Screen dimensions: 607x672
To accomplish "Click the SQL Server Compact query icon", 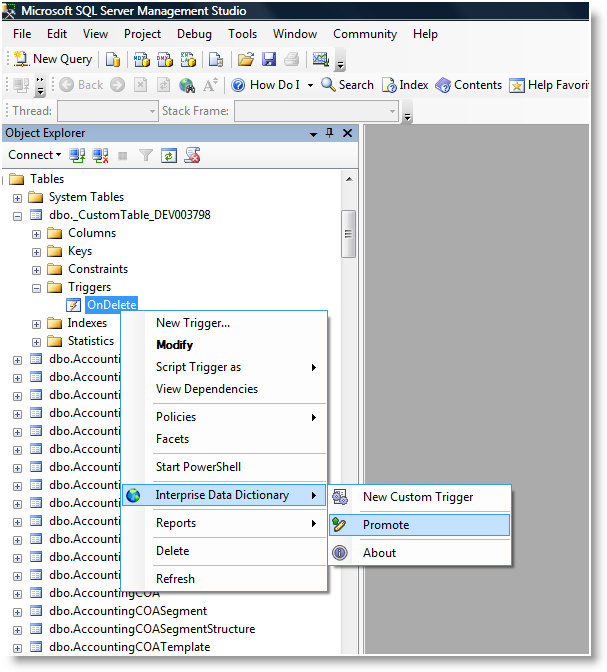I will [216, 59].
